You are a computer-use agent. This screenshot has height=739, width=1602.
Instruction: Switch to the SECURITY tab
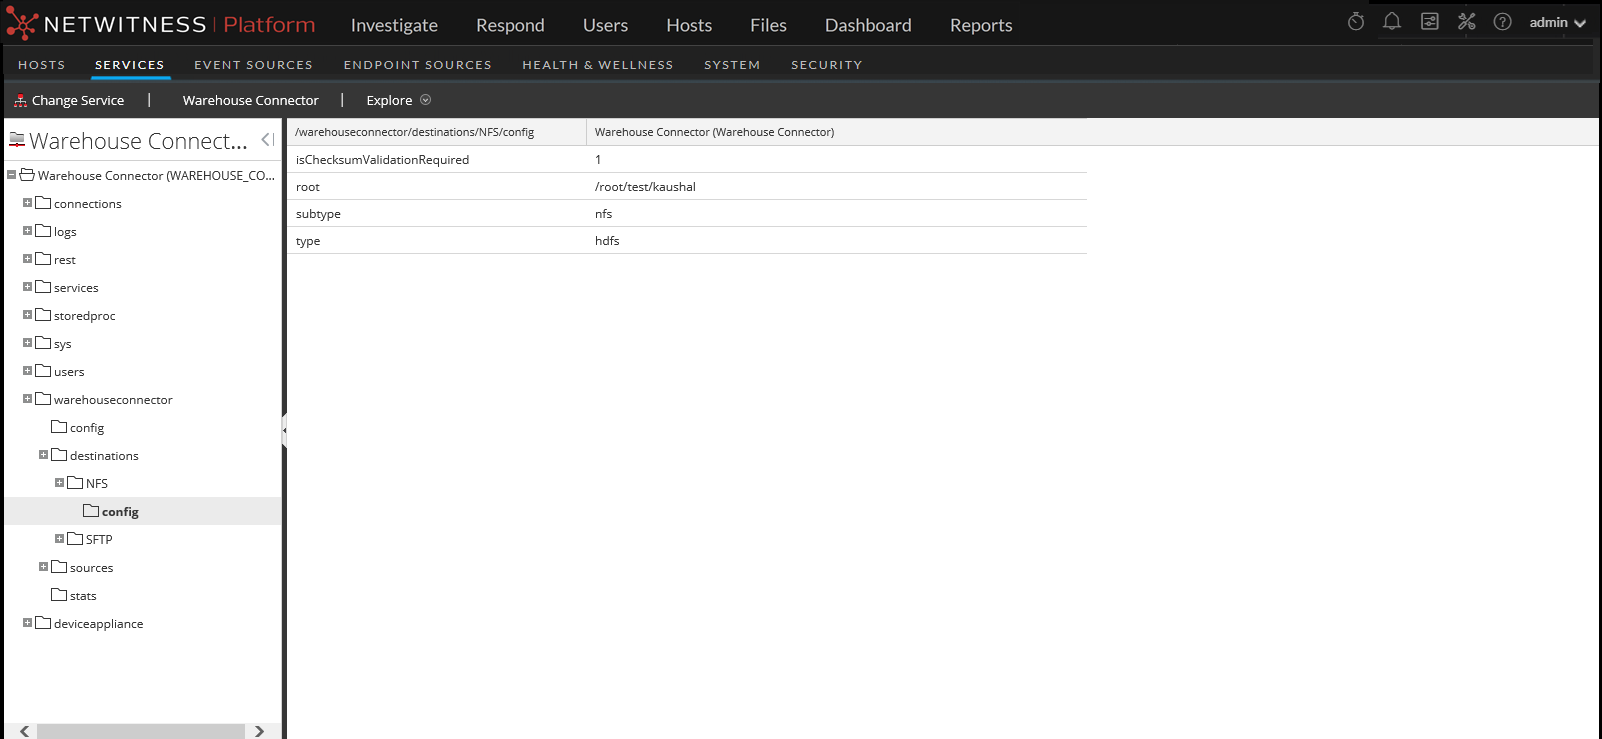point(827,65)
